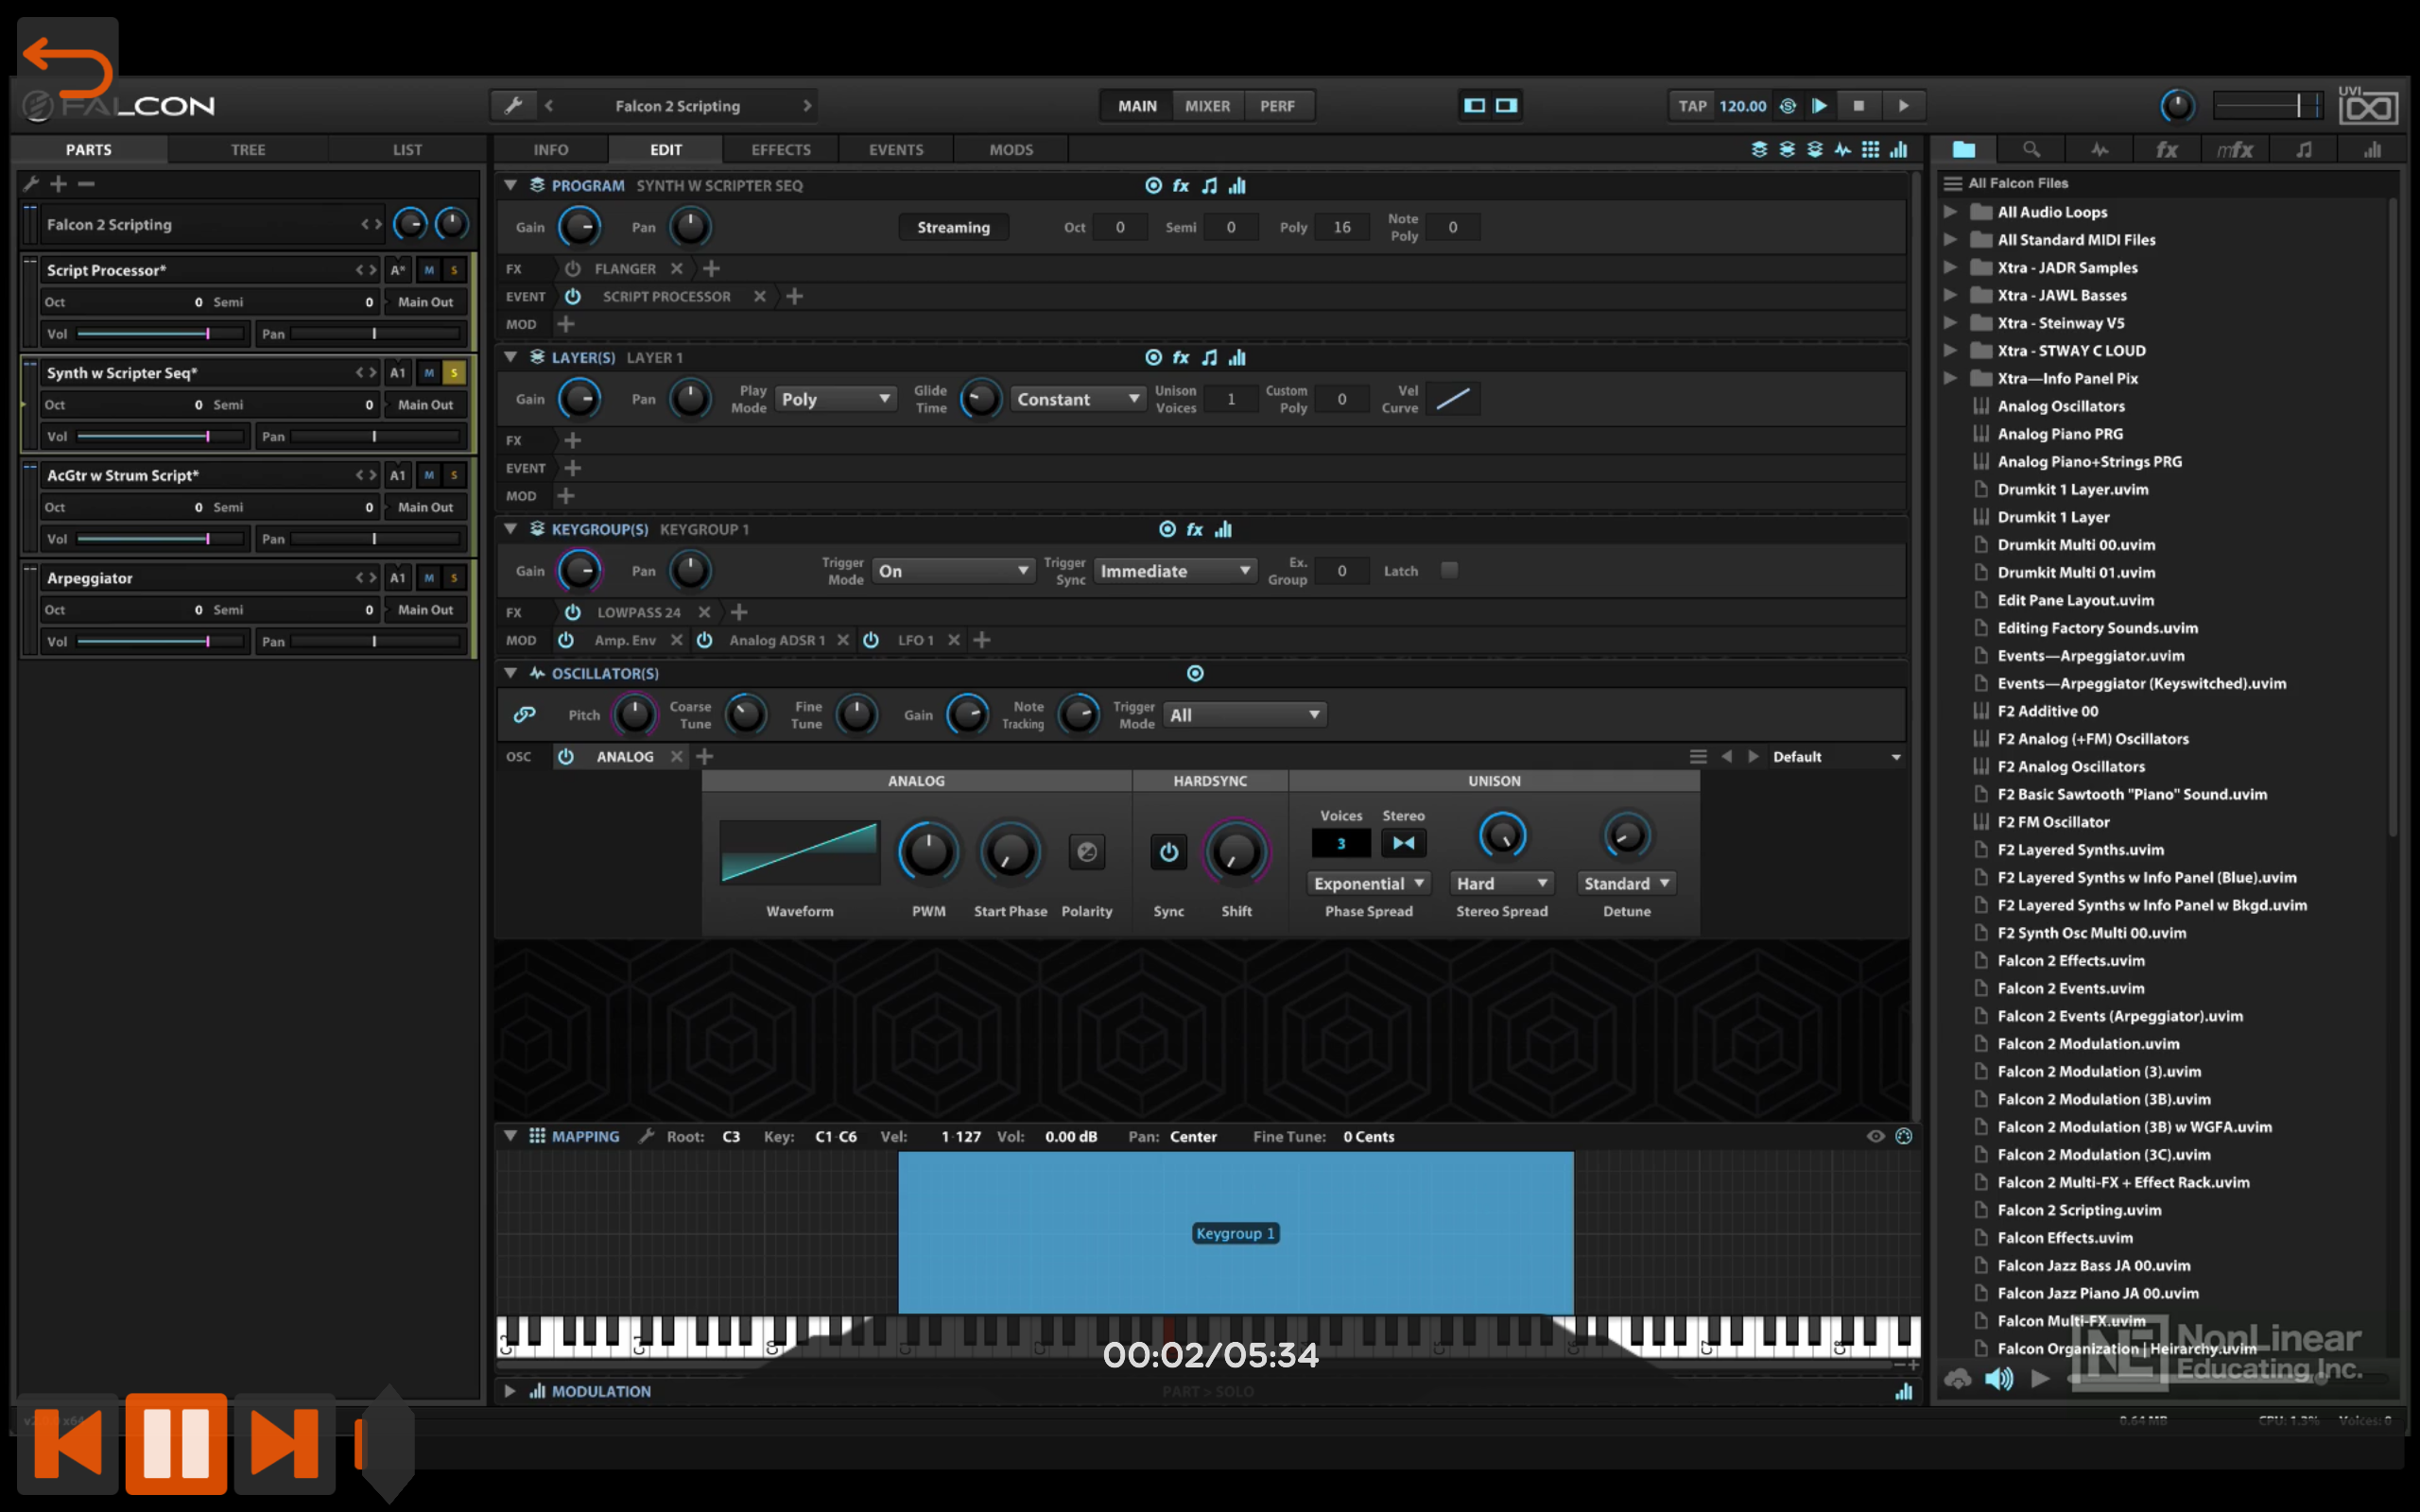Toggle power of the FLANGER effect
This screenshot has width=2420, height=1512.
[572, 268]
